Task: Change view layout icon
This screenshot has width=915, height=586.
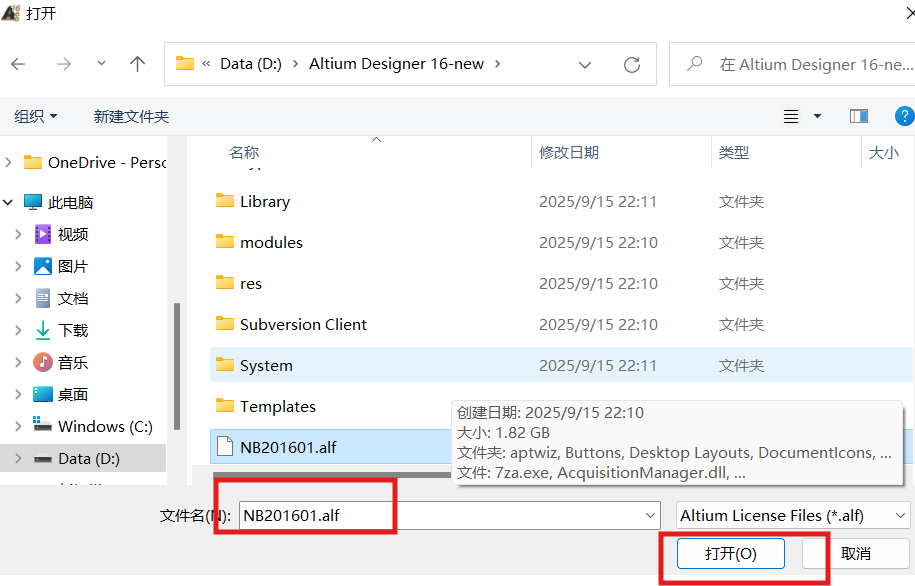Action: [791, 117]
